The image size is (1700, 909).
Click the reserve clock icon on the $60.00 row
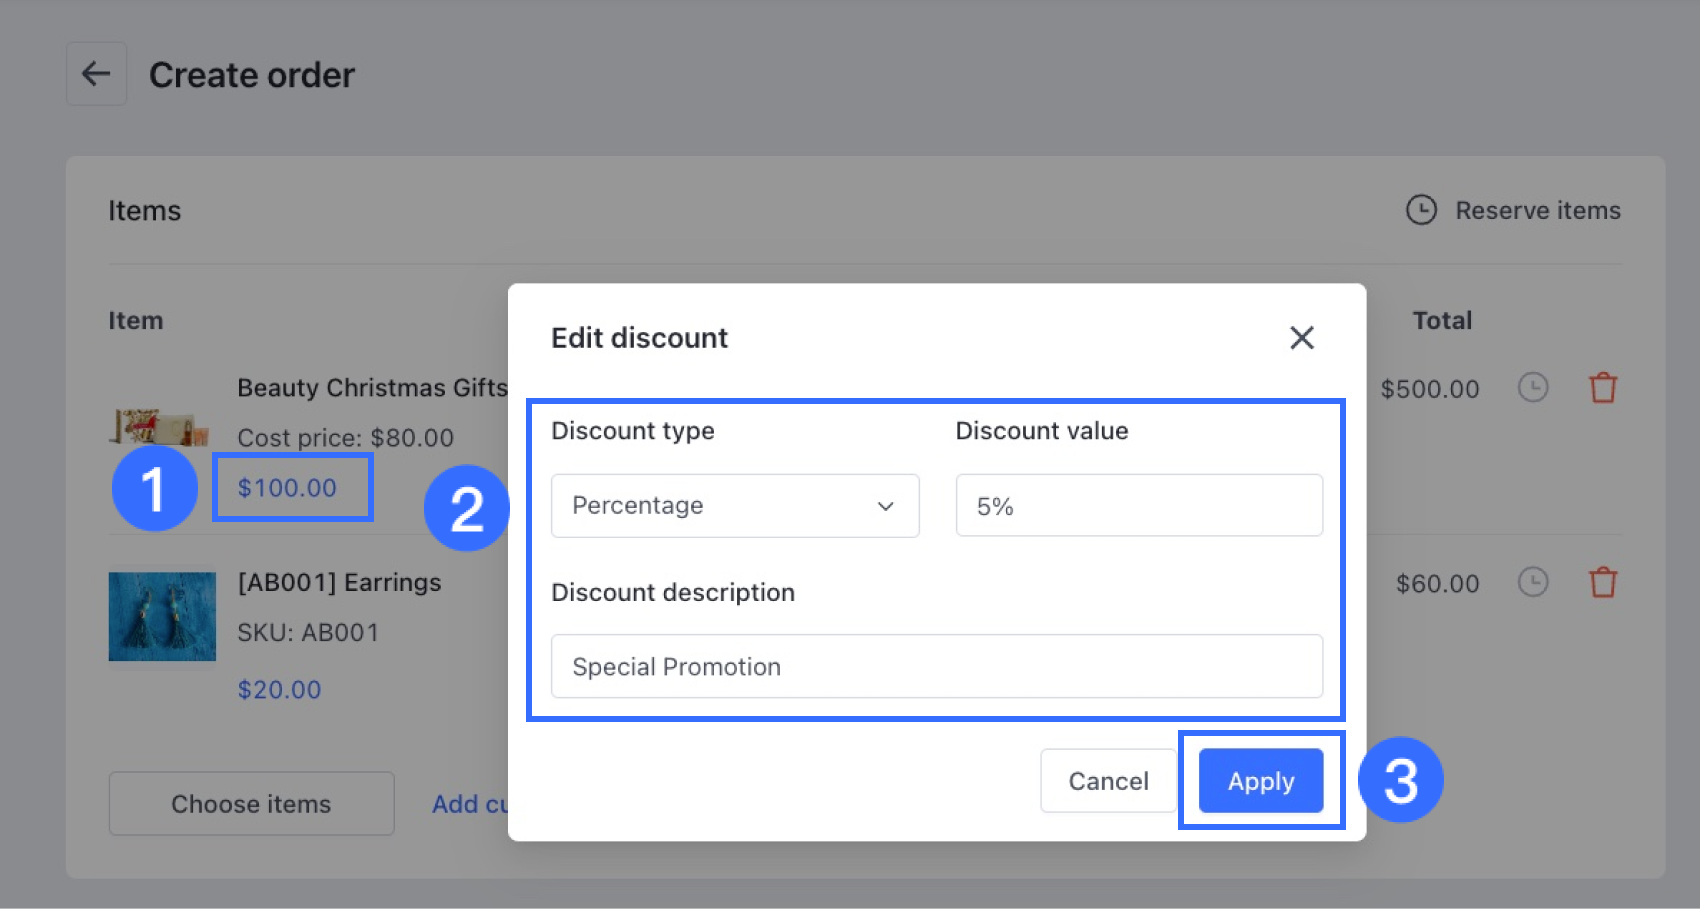point(1532,582)
